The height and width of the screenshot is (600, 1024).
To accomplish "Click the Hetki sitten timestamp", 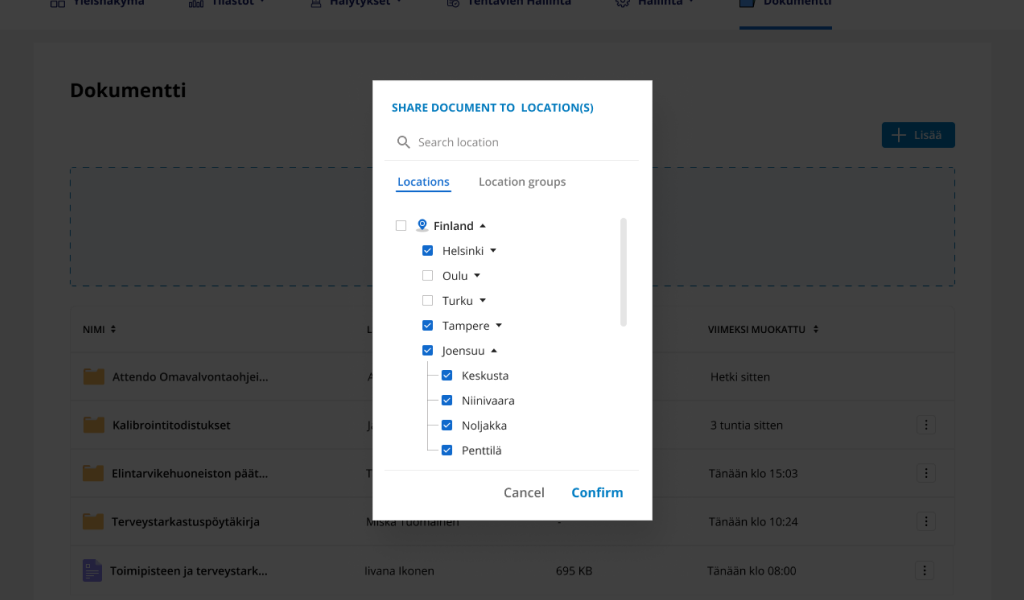I will pos(740,377).
